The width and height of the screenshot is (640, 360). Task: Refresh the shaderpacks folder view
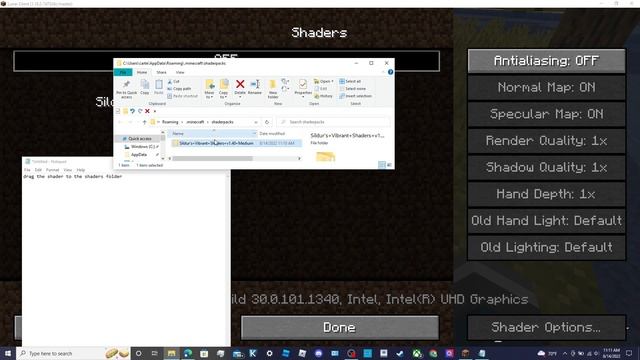(267, 122)
